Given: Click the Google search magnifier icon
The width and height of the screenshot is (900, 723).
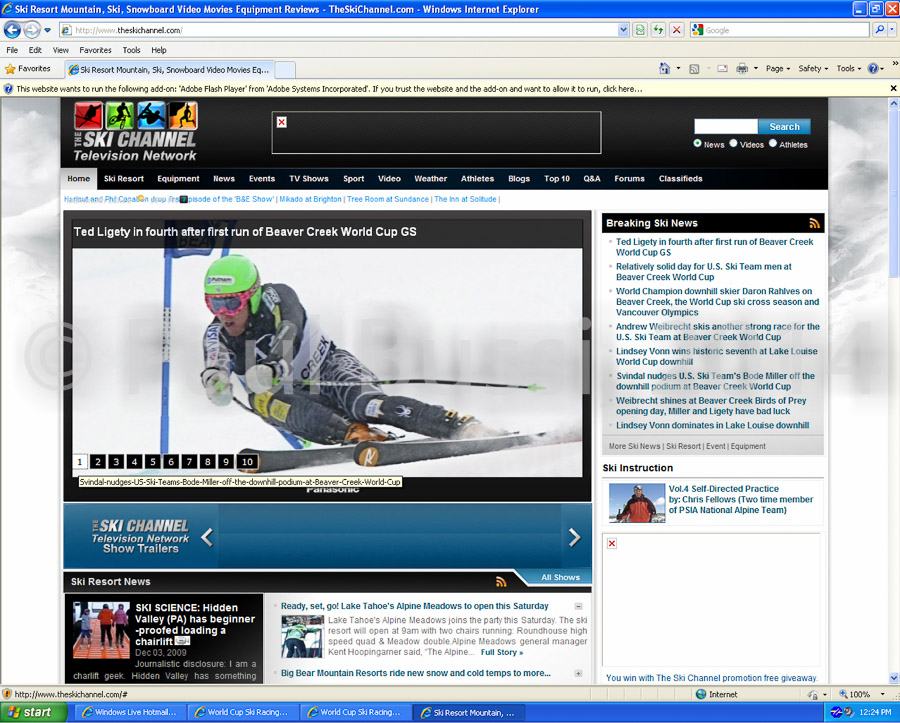Looking at the screenshot, I should click(x=879, y=30).
